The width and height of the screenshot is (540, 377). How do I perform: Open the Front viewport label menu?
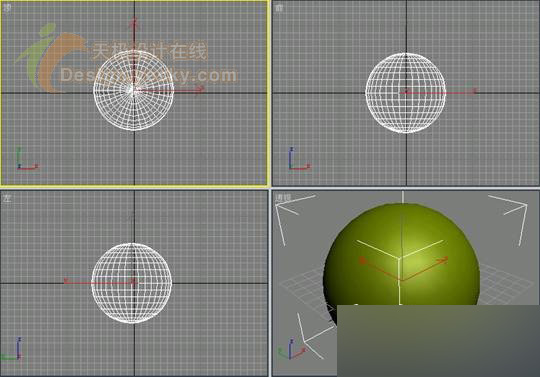(x=279, y=8)
